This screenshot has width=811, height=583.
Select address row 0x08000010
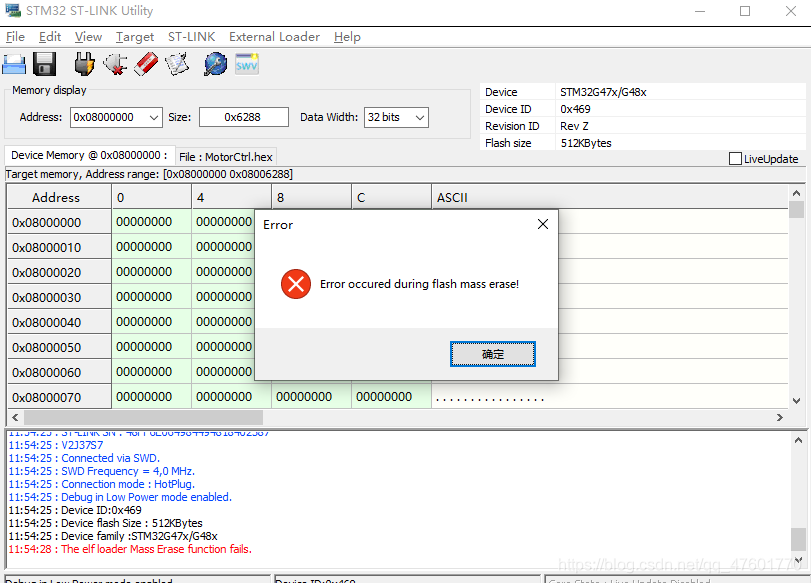(59, 247)
